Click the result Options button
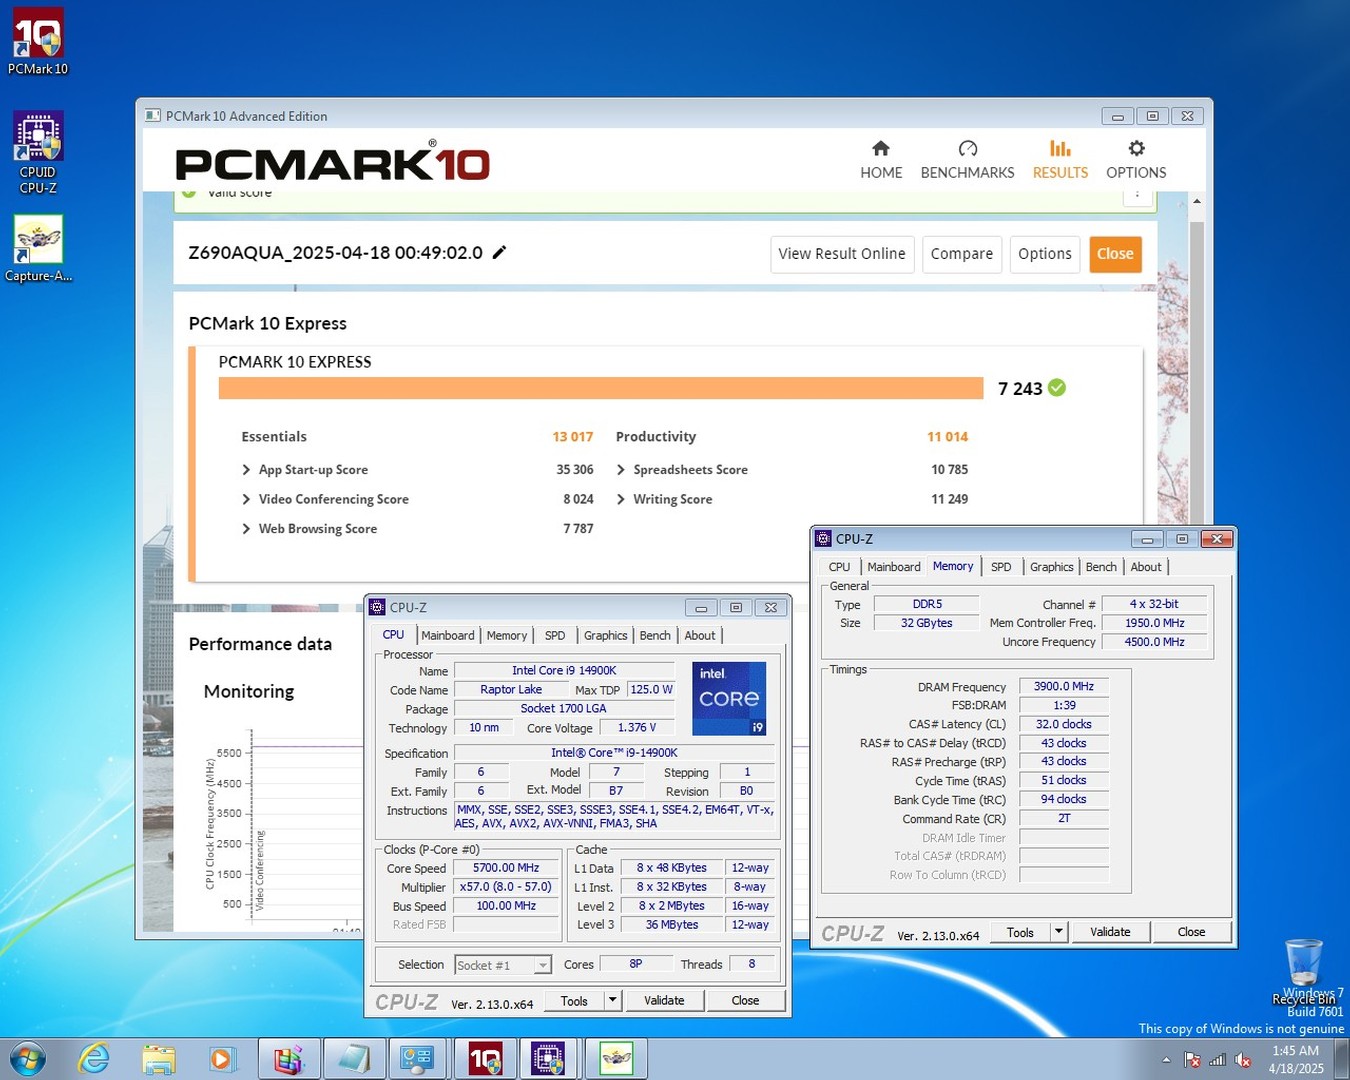Viewport: 1350px width, 1080px height. tap(1045, 254)
